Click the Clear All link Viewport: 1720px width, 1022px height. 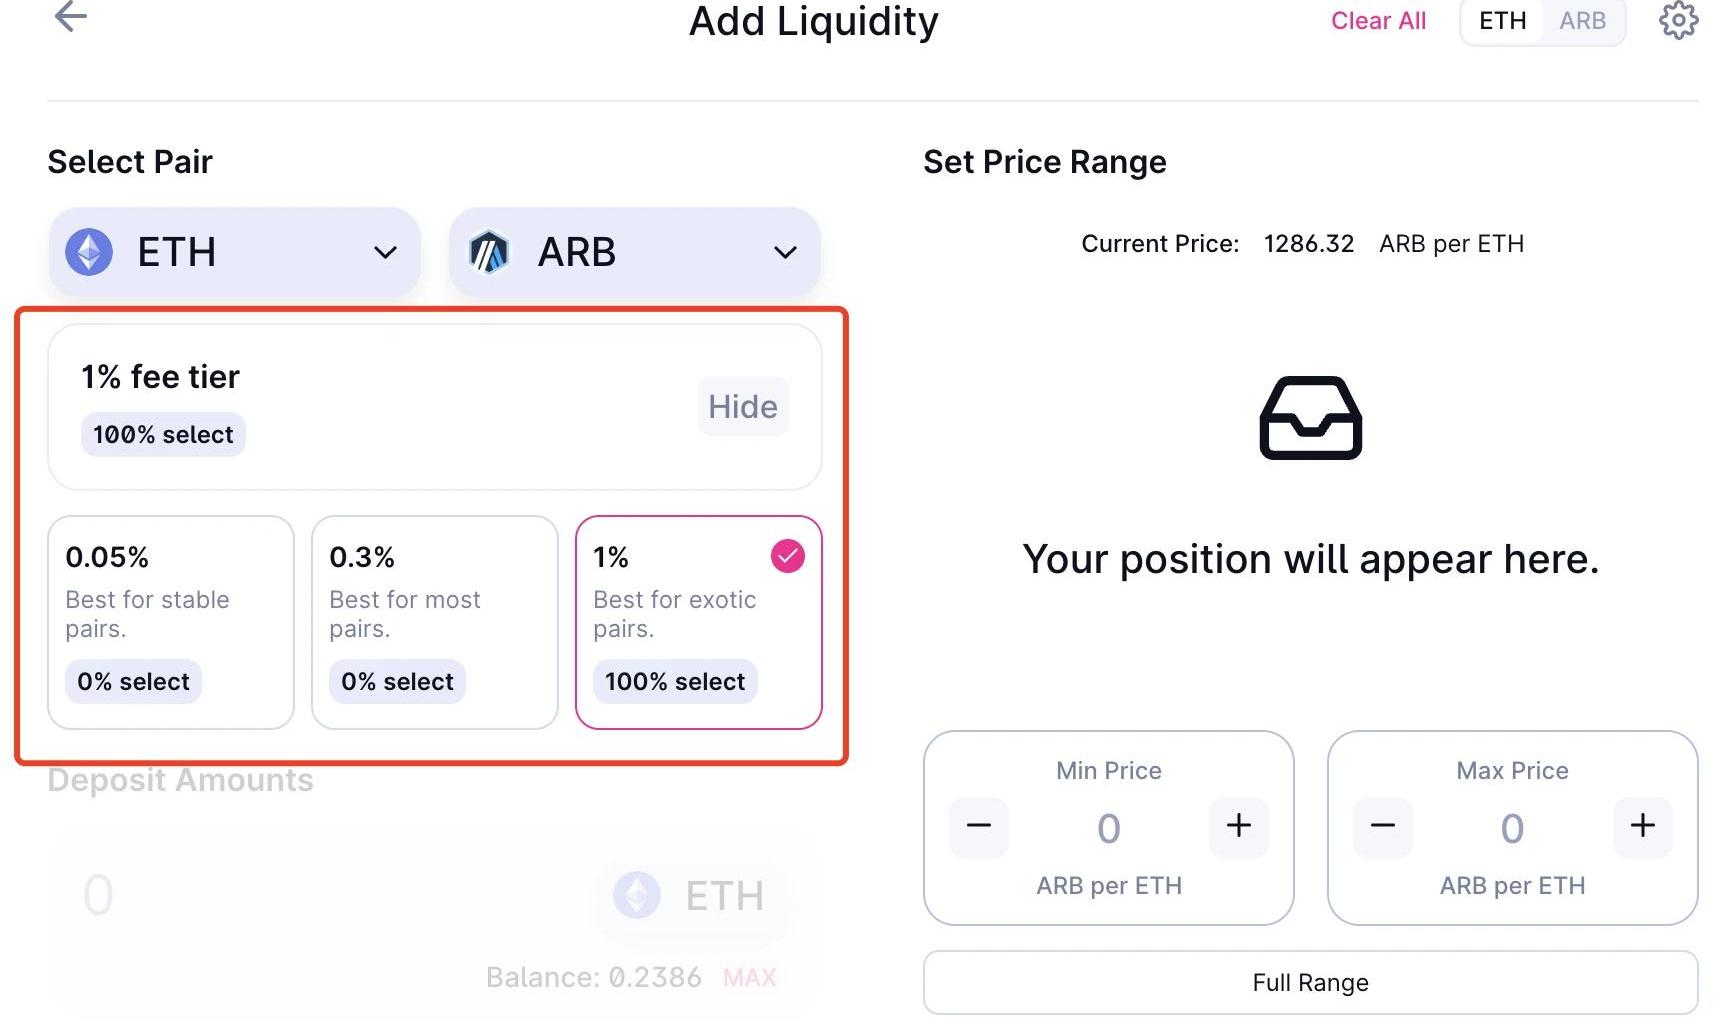tap(1378, 21)
